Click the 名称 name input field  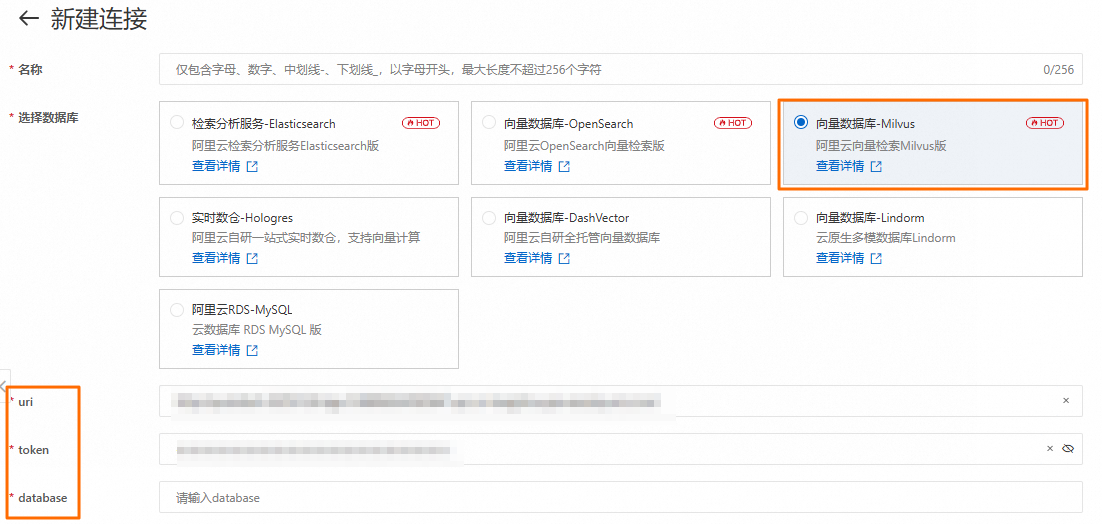click(x=621, y=70)
